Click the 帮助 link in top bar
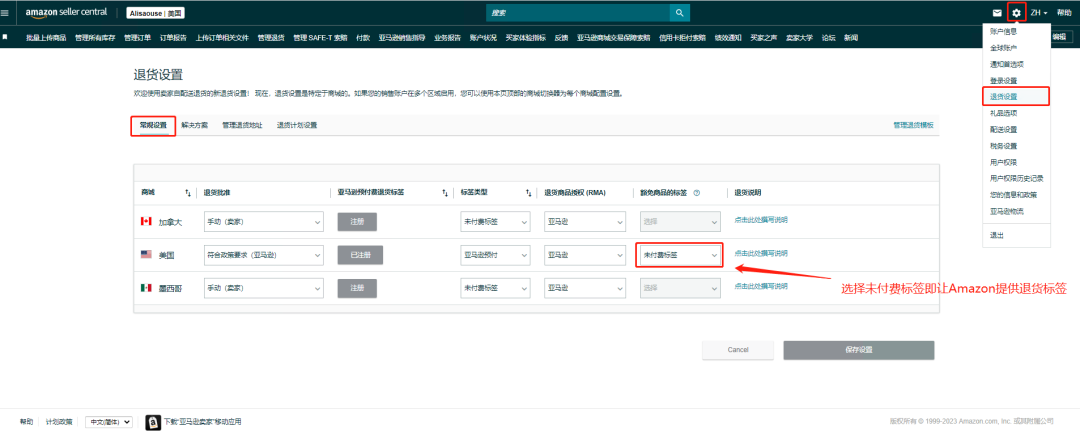This screenshot has height=448, width=1080. click(x=1063, y=12)
